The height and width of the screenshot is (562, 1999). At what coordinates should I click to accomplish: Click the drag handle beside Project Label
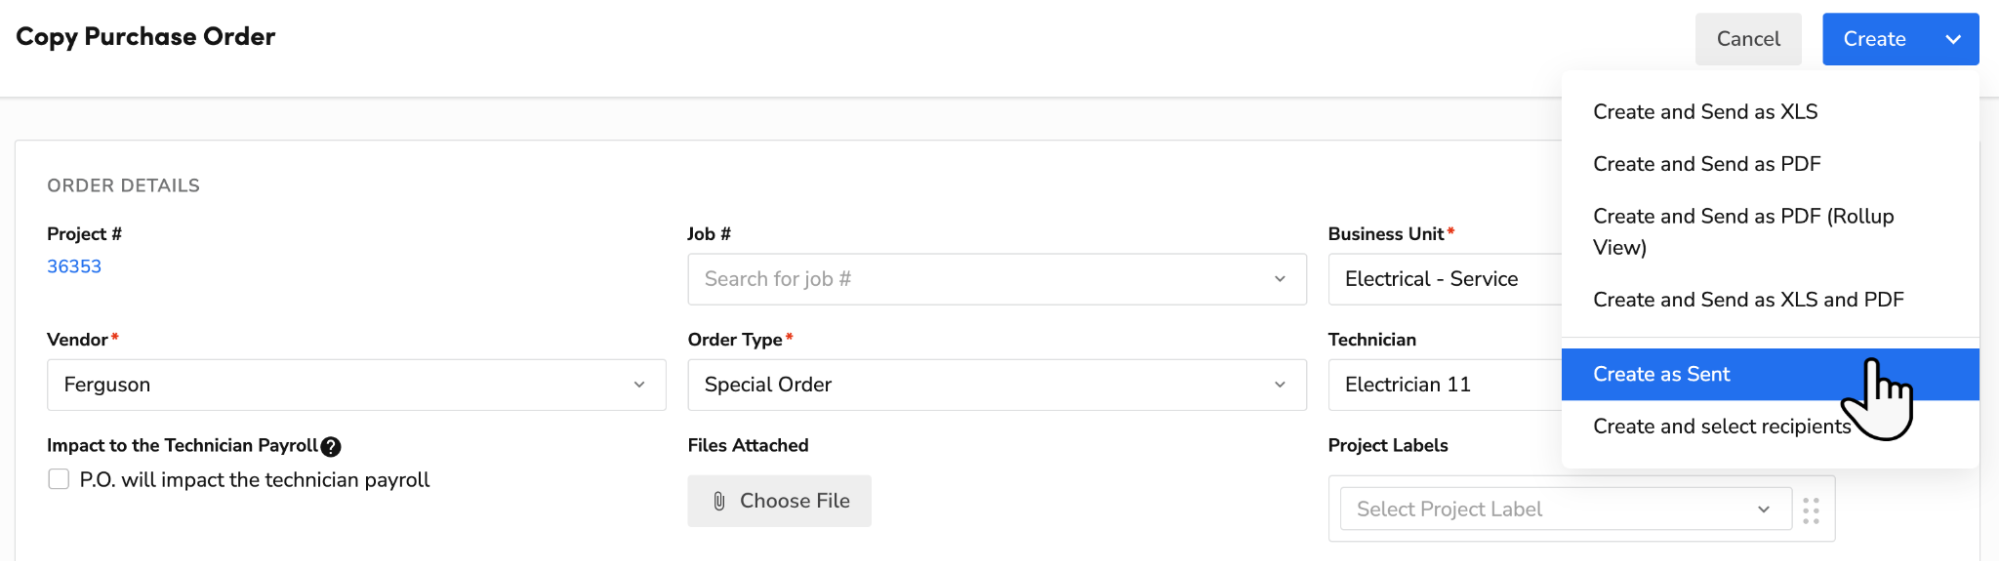(x=1811, y=510)
